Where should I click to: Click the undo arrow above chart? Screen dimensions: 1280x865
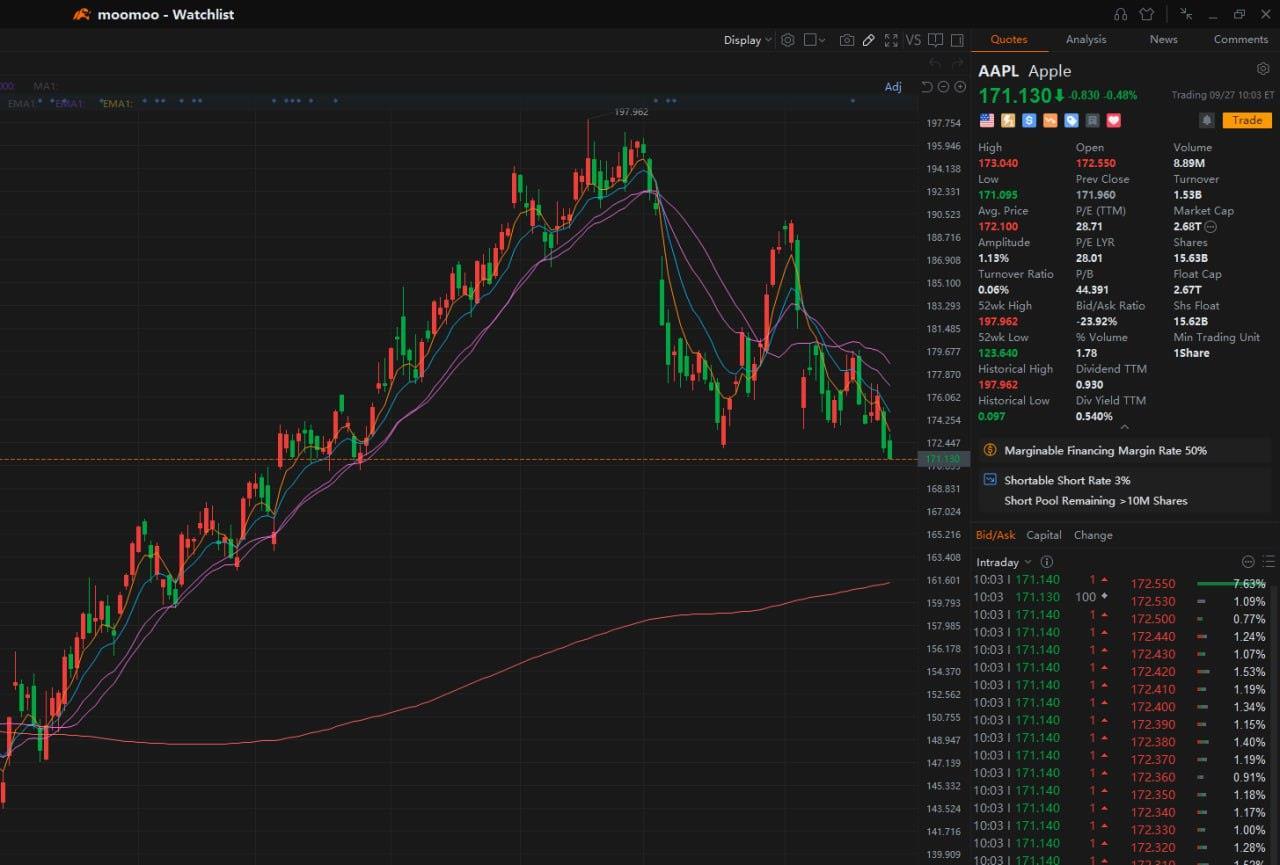(x=935, y=64)
